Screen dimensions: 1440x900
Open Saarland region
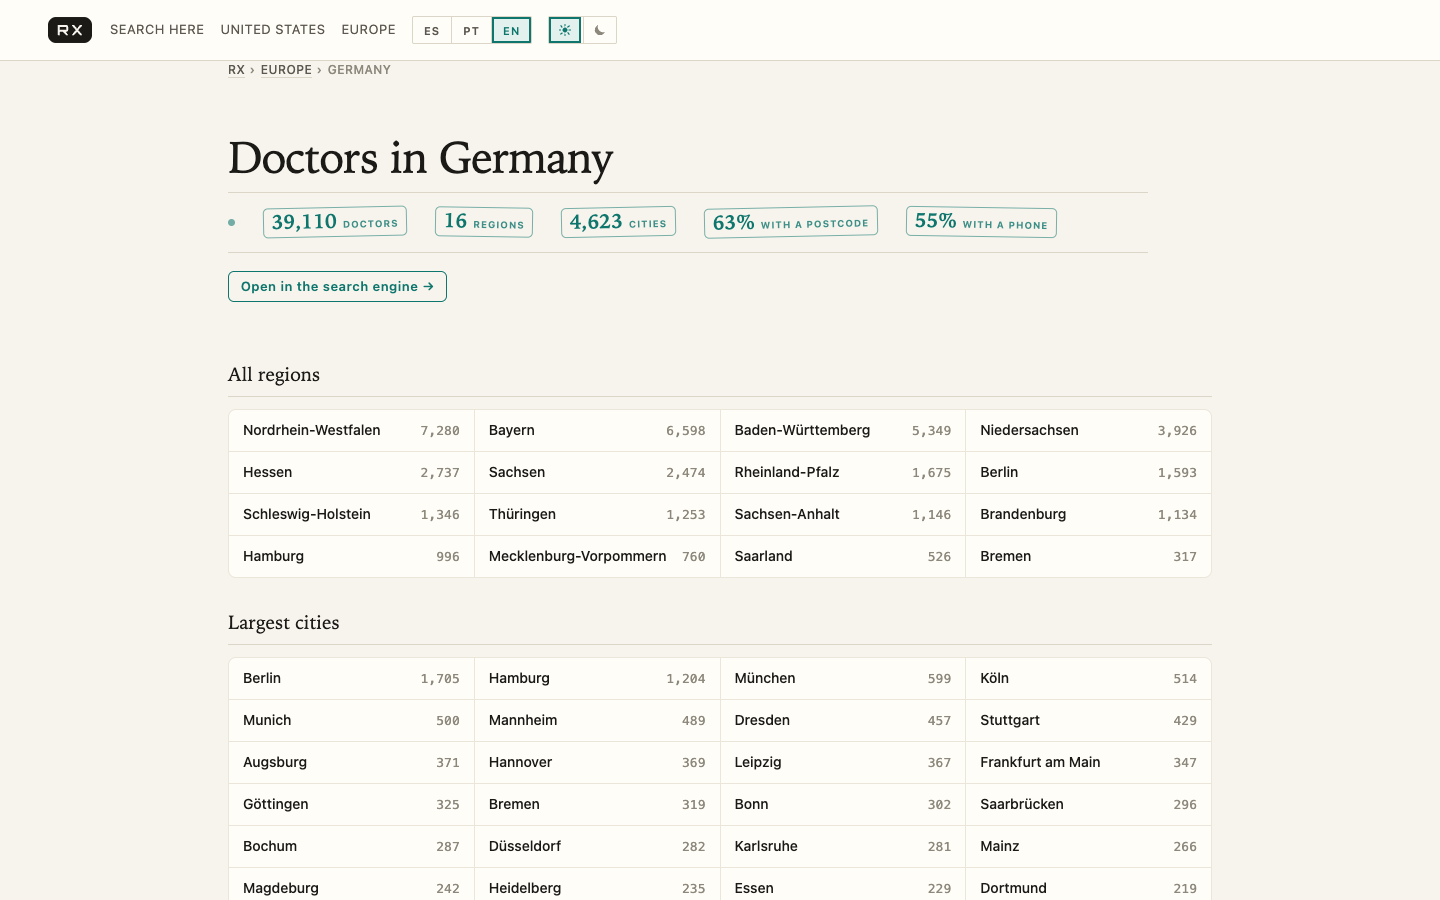(x=843, y=557)
